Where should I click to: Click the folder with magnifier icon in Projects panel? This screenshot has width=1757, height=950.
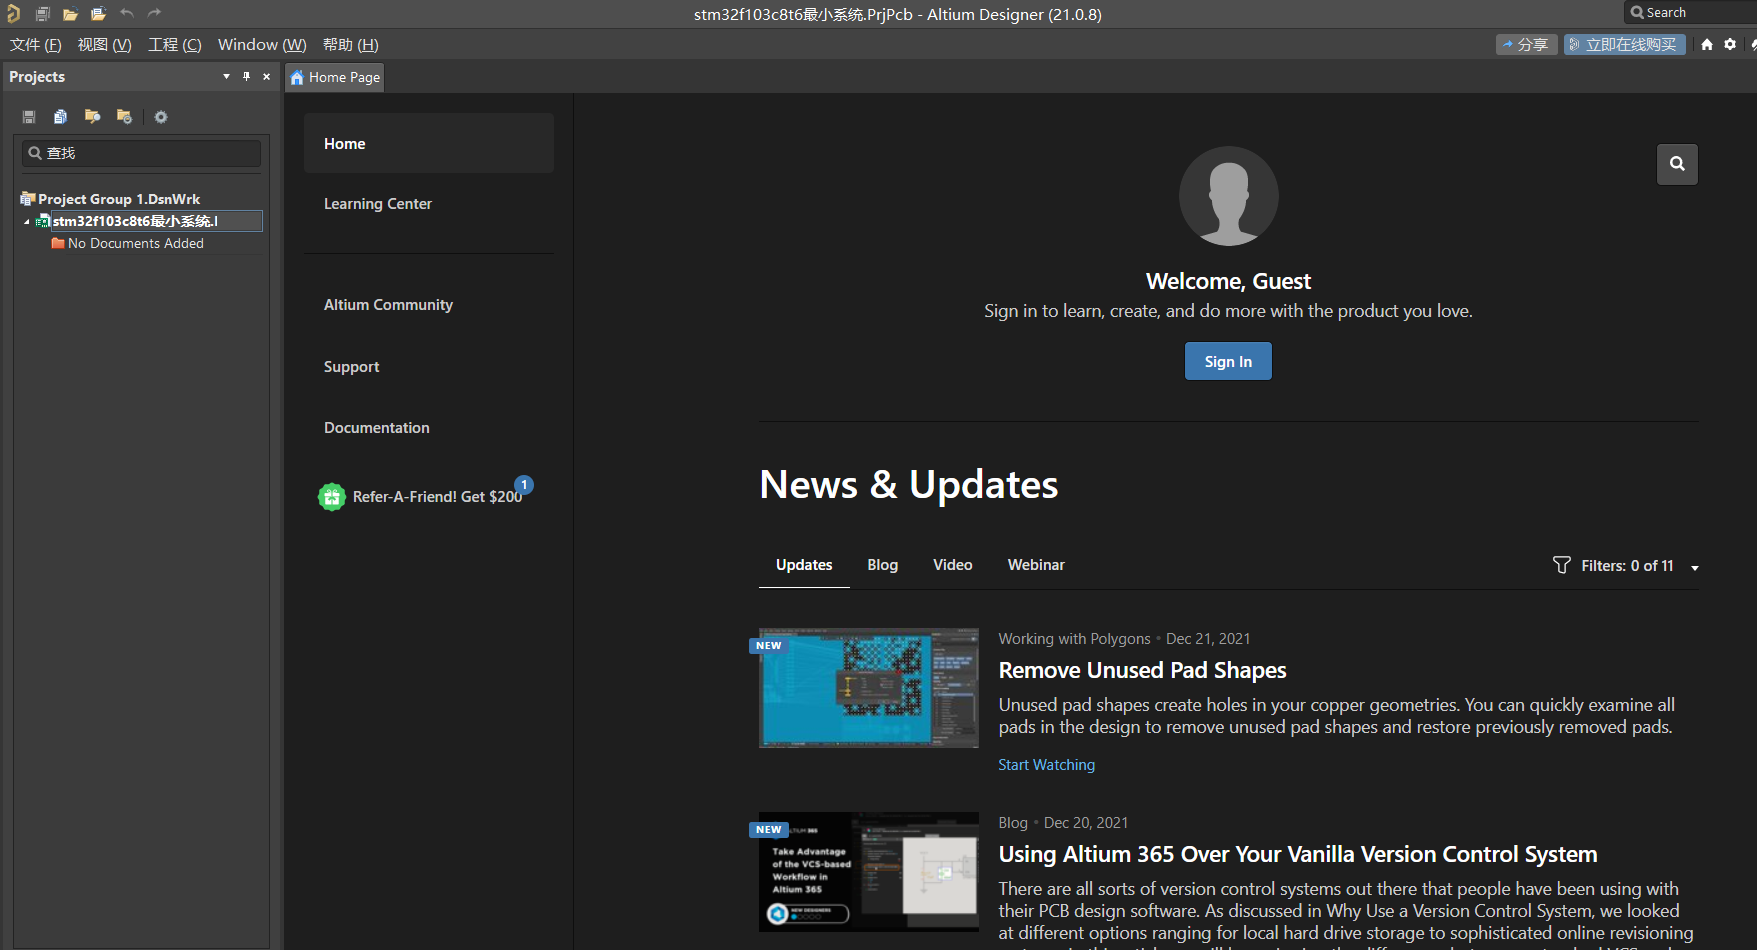[92, 117]
